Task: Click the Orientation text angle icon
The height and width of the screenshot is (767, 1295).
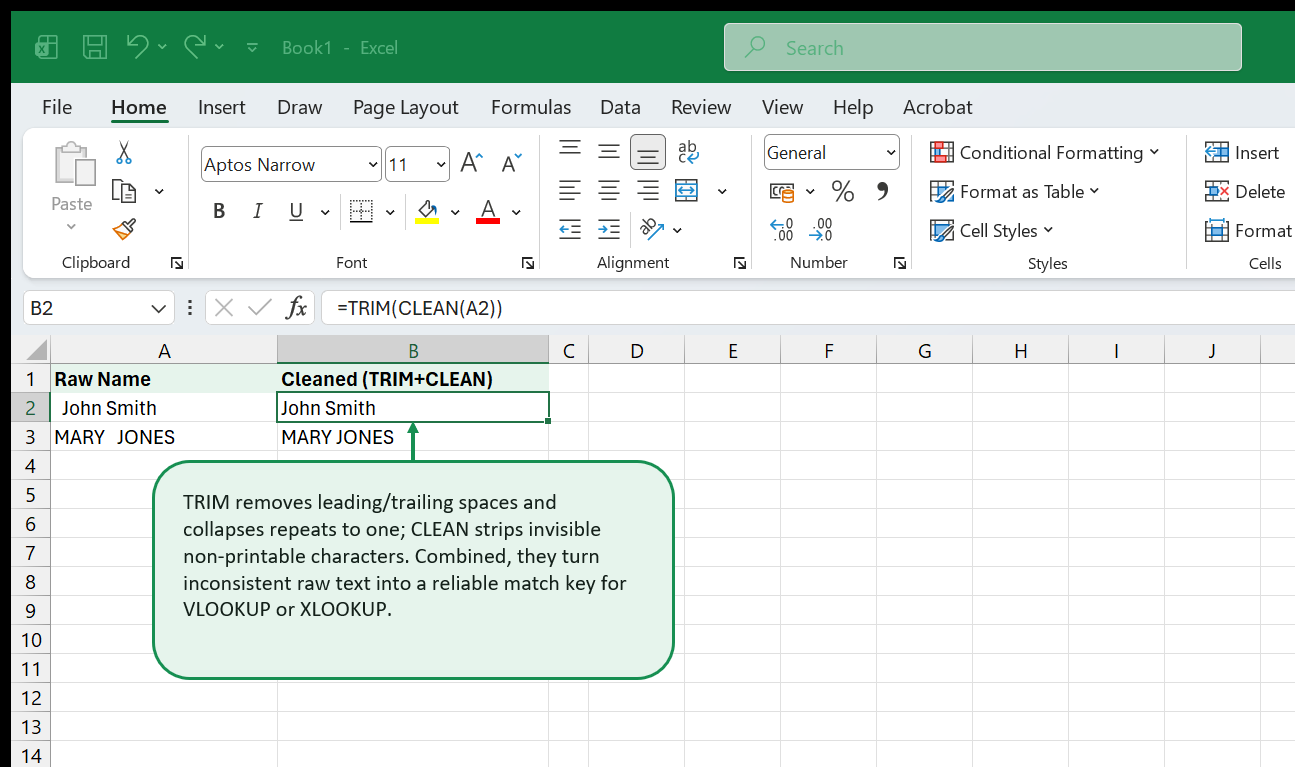Action: pyautogui.click(x=652, y=229)
